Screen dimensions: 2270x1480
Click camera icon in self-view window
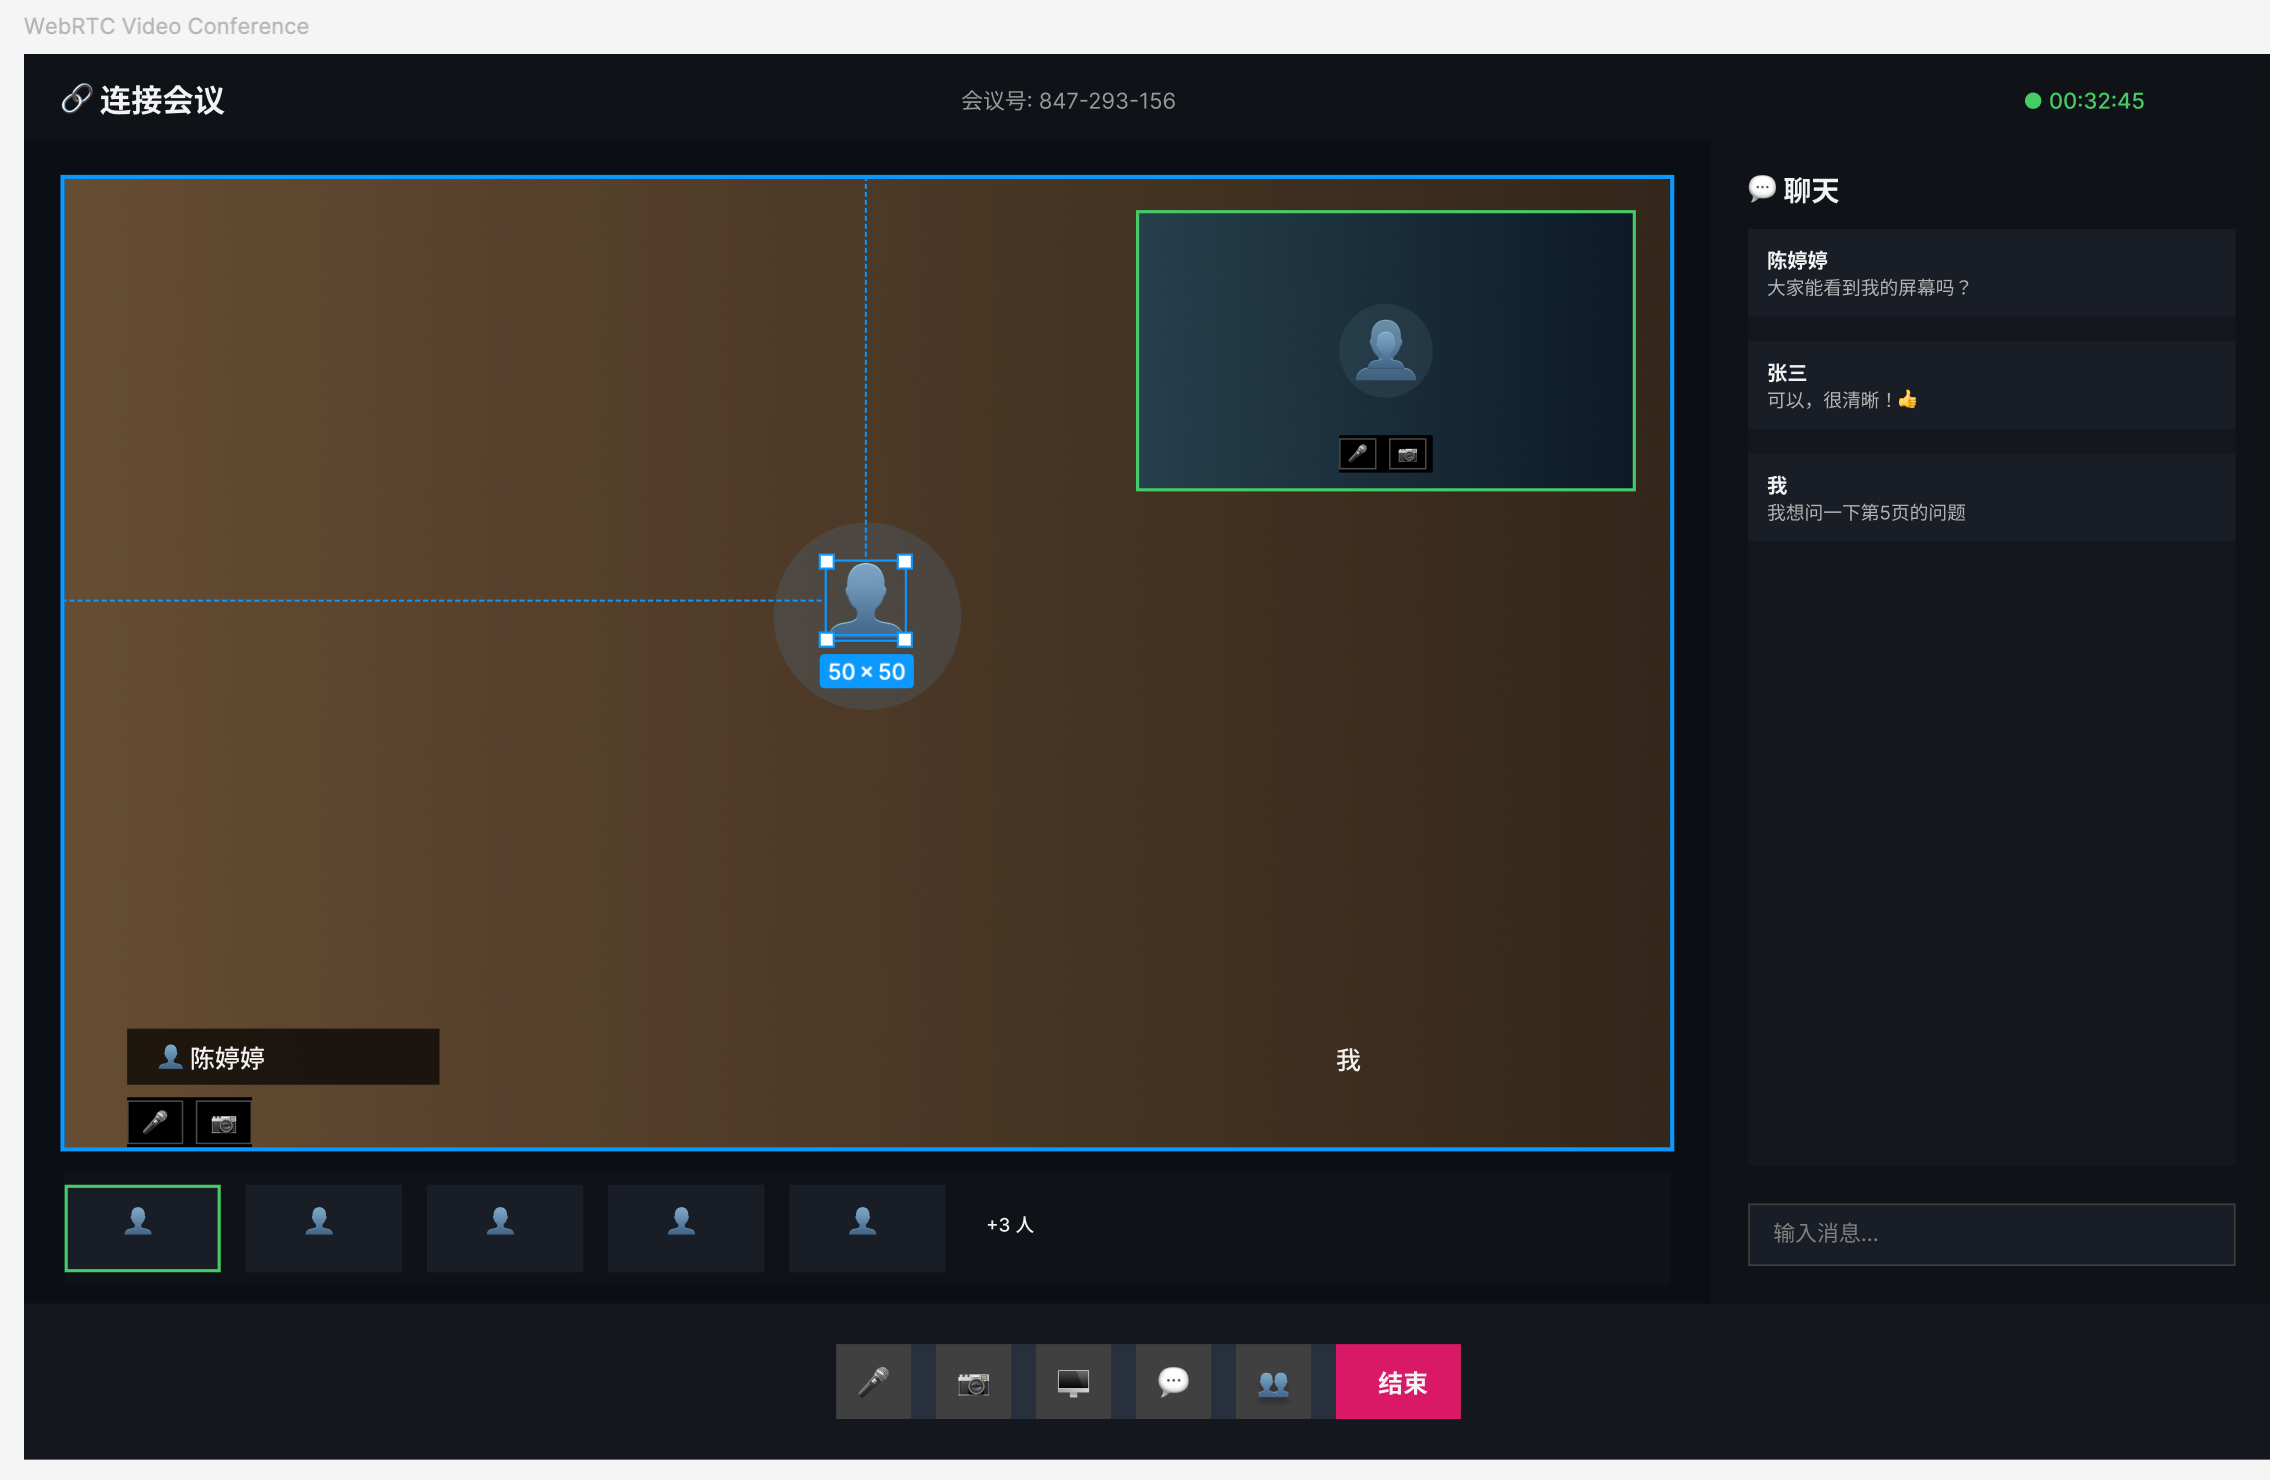click(x=1408, y=454)
